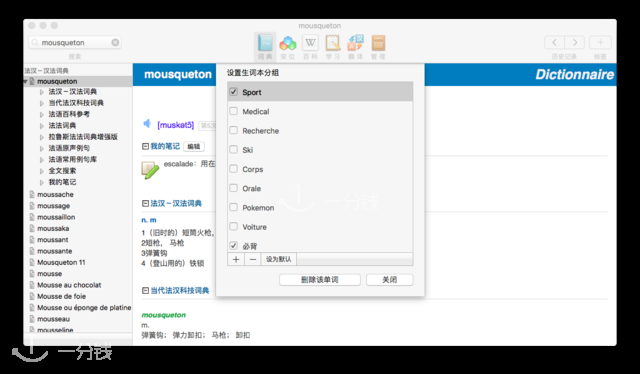The height and width of the screenshot is (374, 640).
Task: Open the 百科 Wikipedia W icon
Action: (310, 42)
